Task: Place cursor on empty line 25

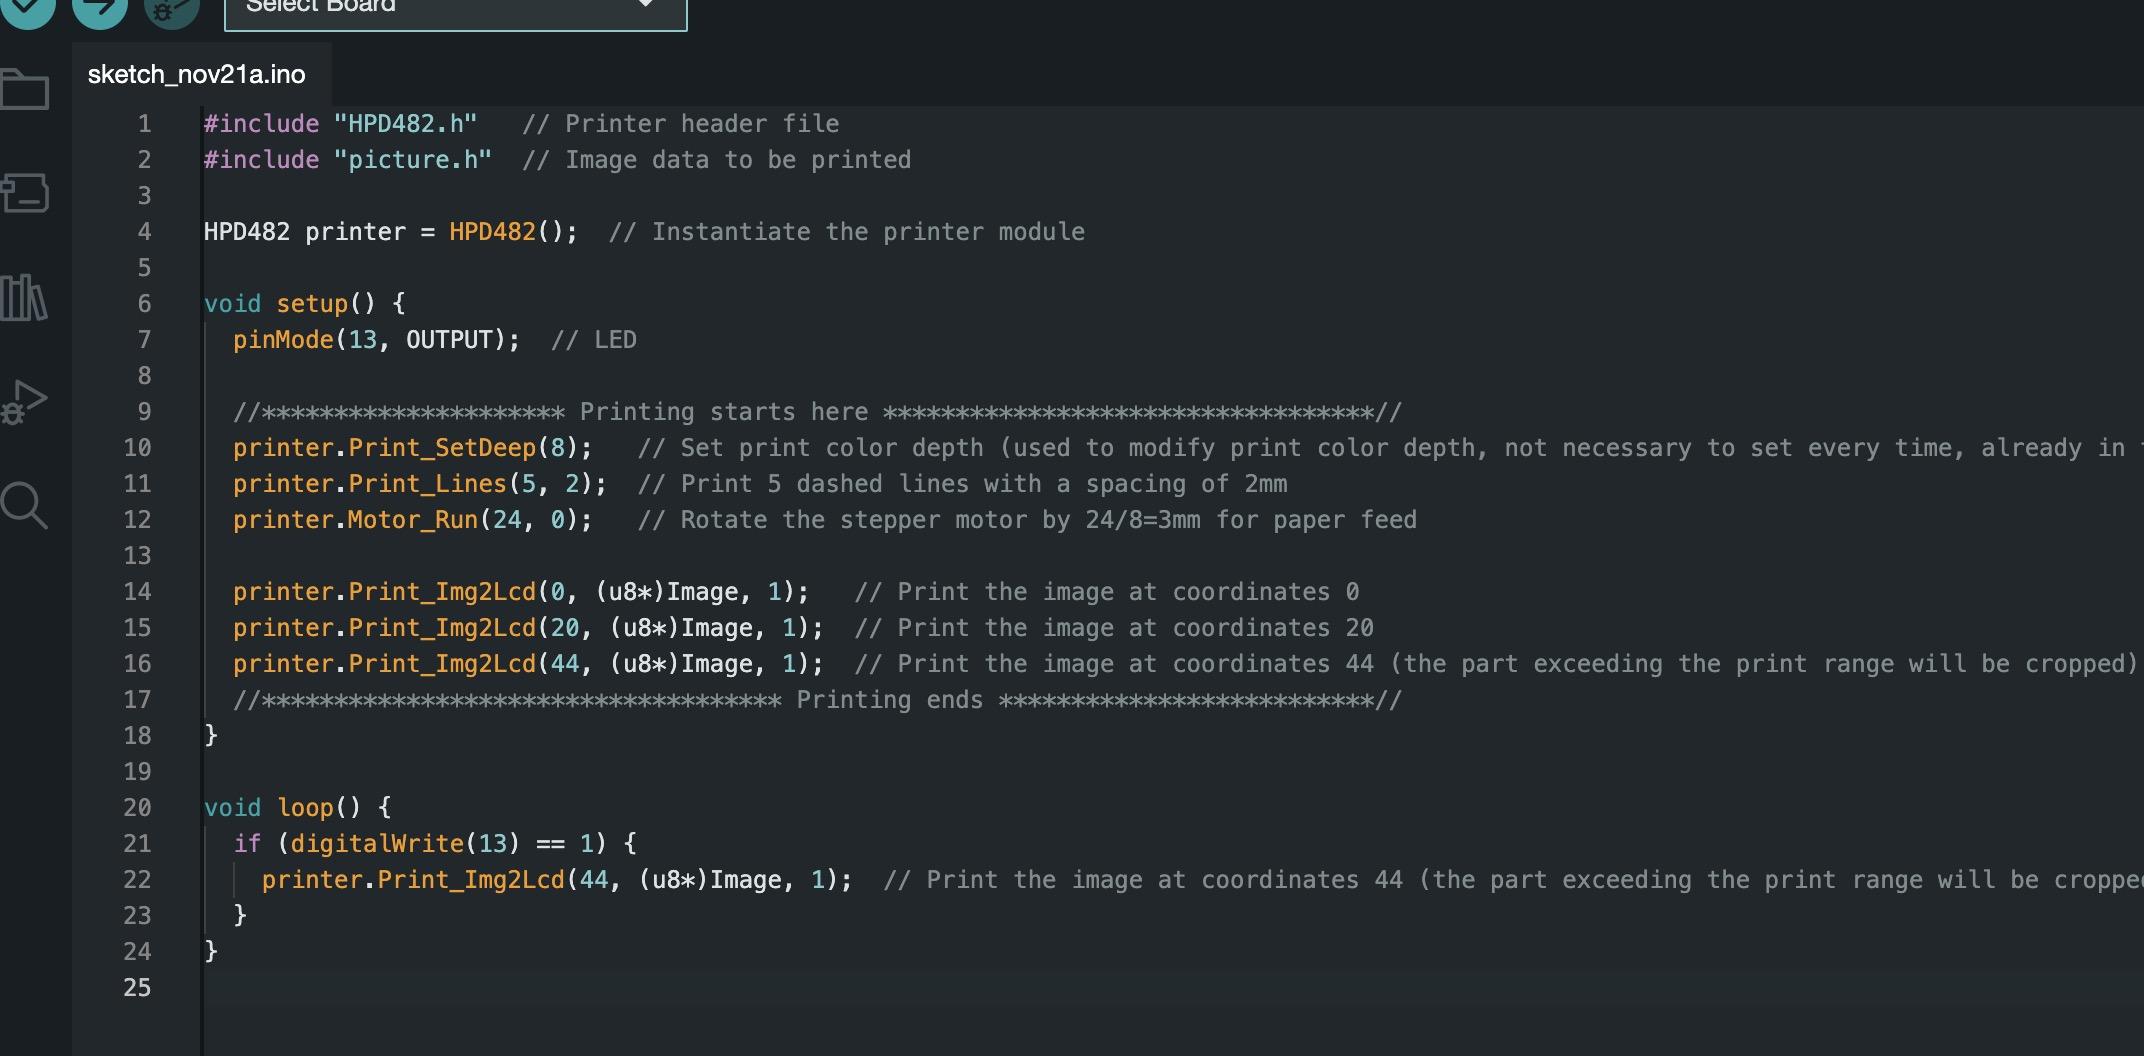Action: 600,988
